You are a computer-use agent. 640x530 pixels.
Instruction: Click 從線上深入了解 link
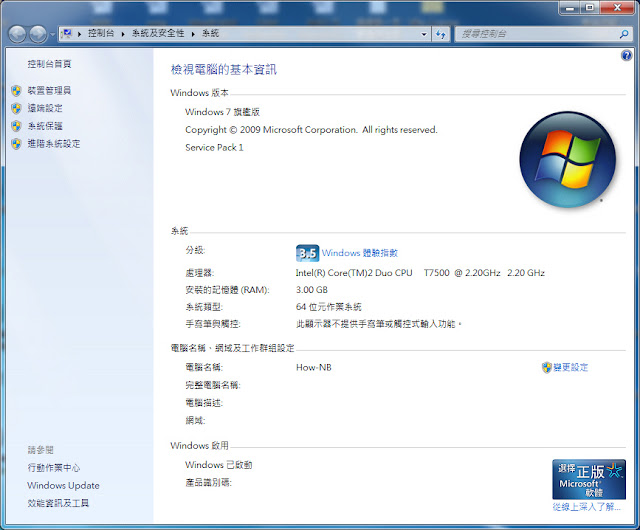pos(587,507)
